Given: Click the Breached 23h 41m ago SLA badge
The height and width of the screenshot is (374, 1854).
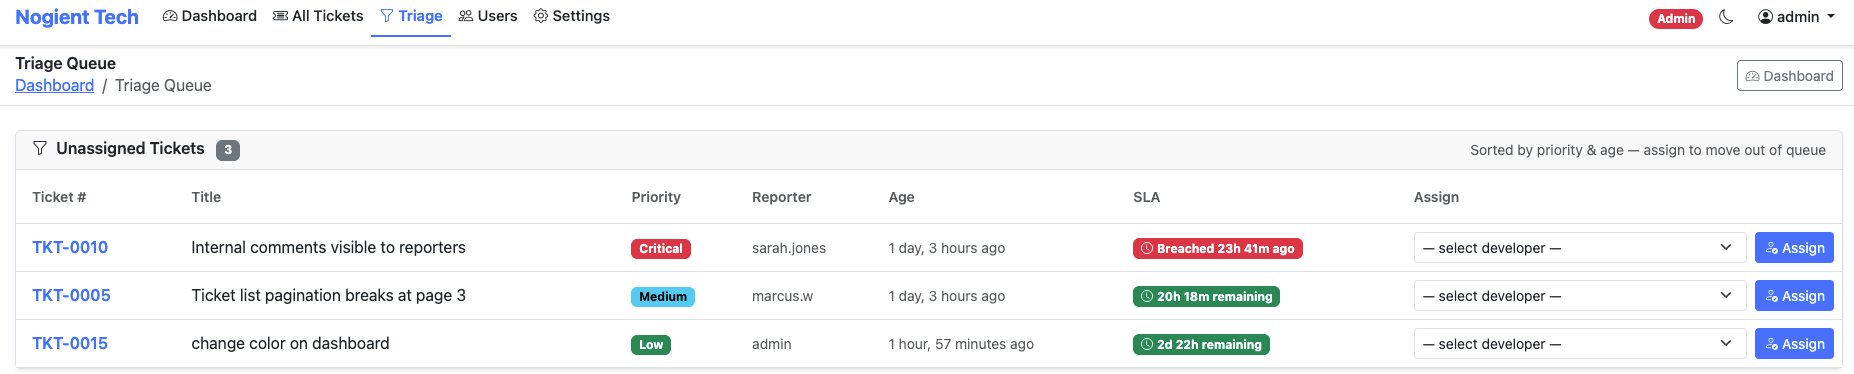Looking at the screenshot, I should coord(1217,249).
